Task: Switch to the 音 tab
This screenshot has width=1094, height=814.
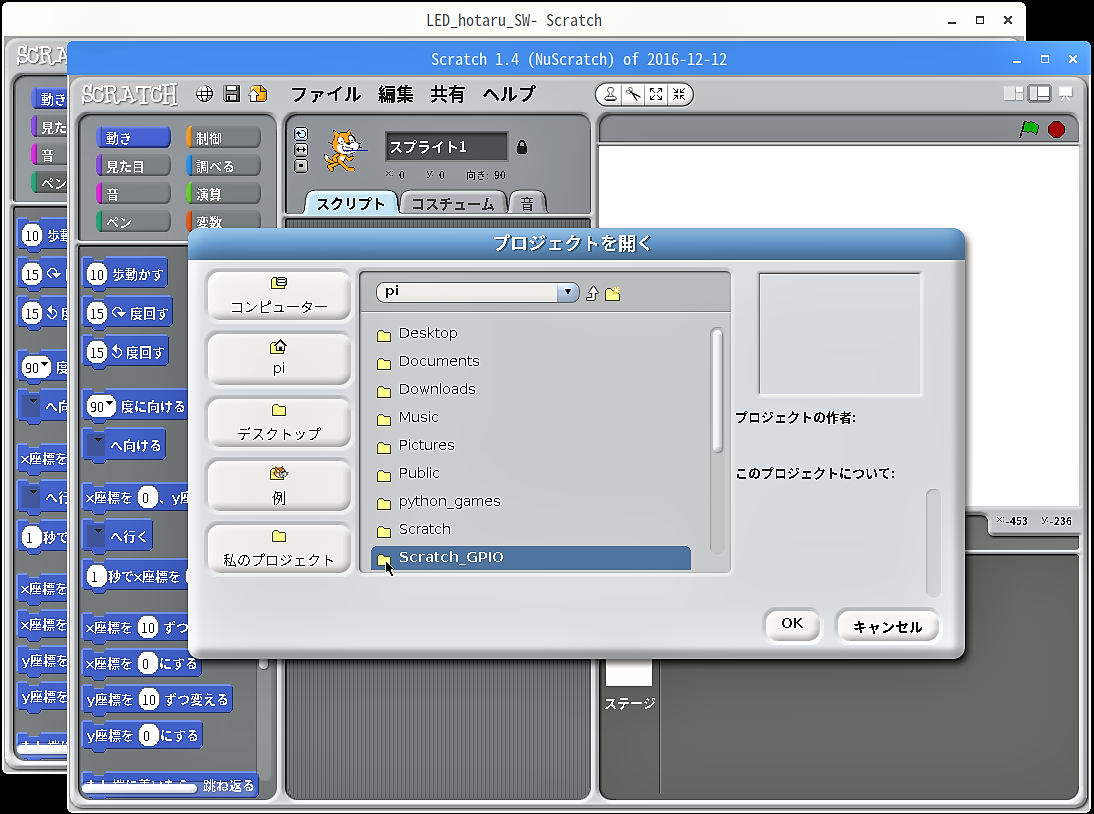Action: (527, 204)
